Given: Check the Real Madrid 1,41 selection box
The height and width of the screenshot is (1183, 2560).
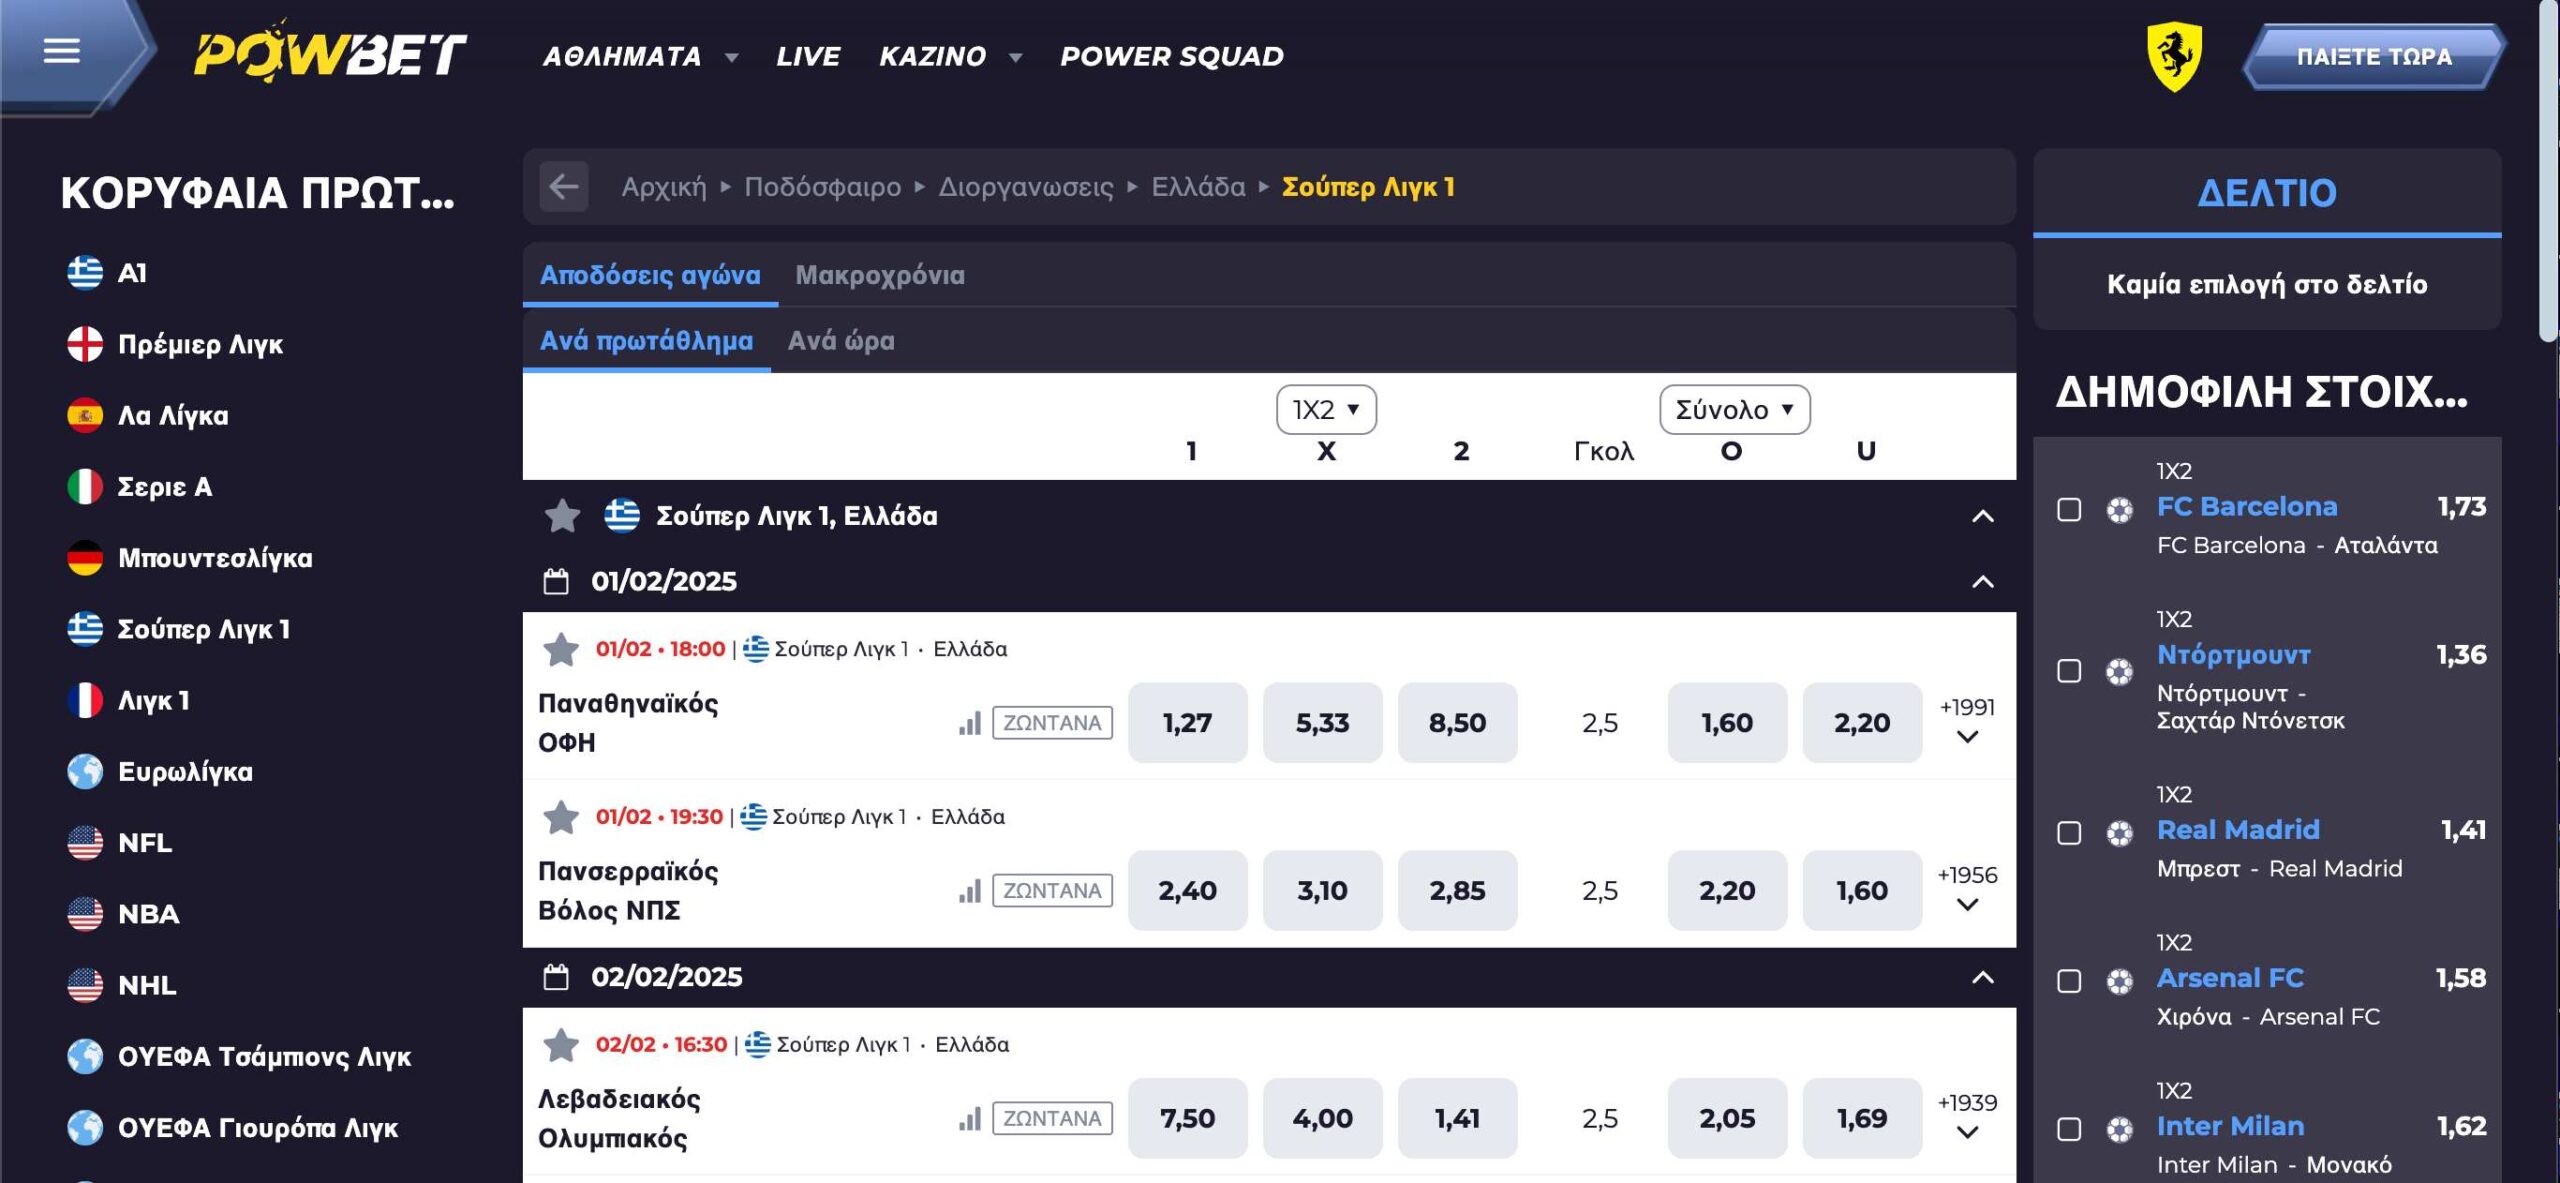Looking at the screenshot, I should pyautogui.click(x=2069, y=833).
